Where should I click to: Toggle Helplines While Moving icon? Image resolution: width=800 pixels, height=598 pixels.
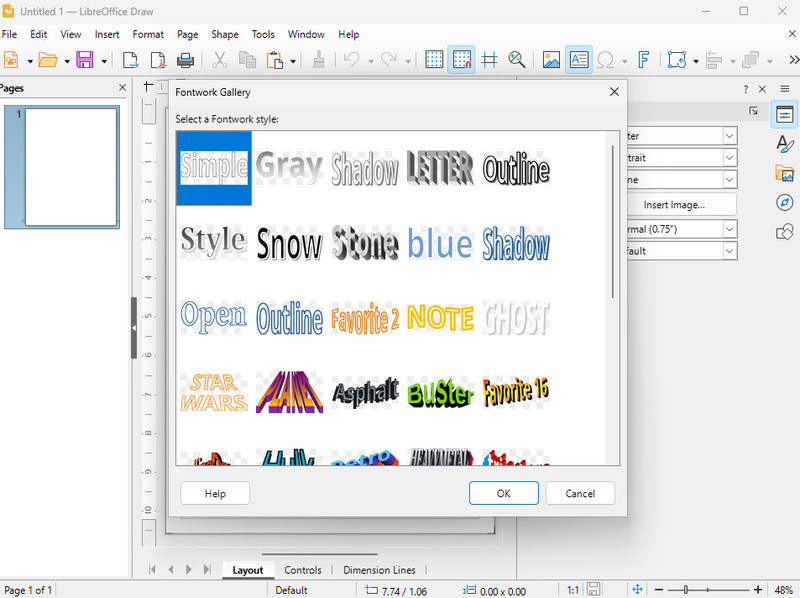[489, 60]
